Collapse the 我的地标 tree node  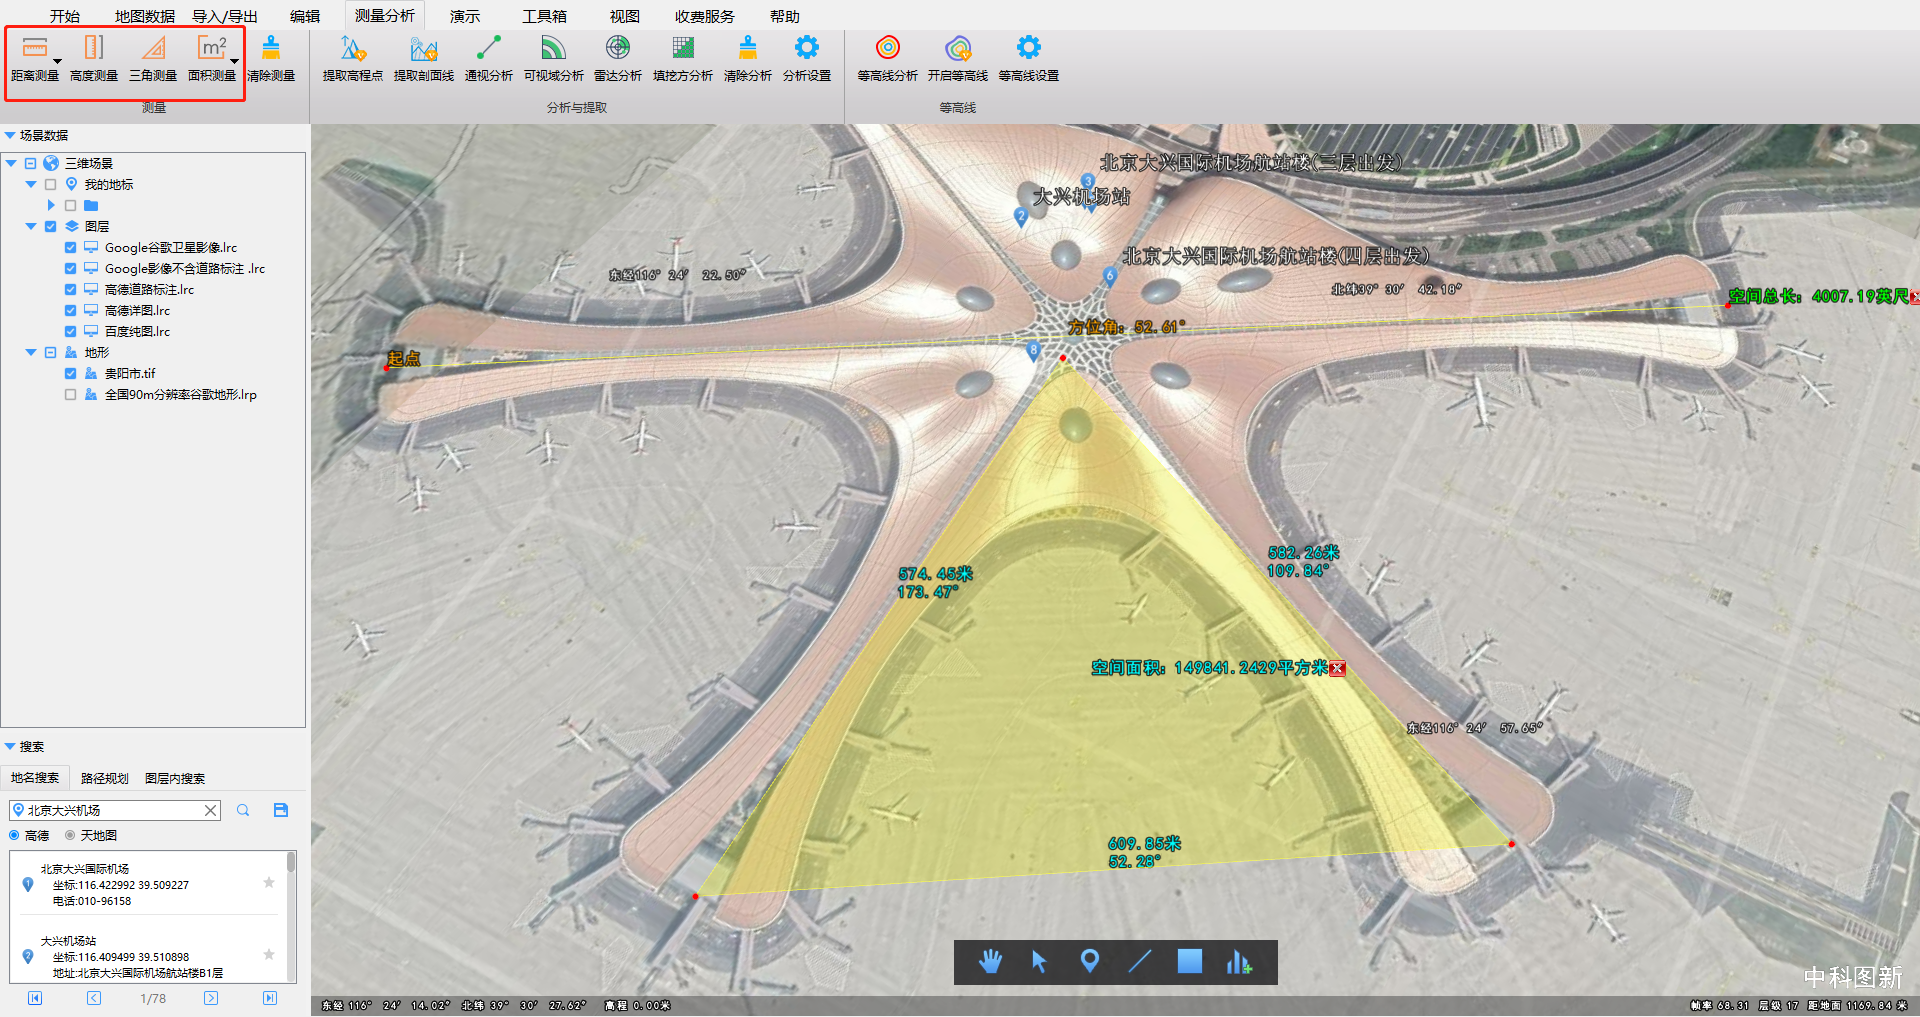pos(31,184)
